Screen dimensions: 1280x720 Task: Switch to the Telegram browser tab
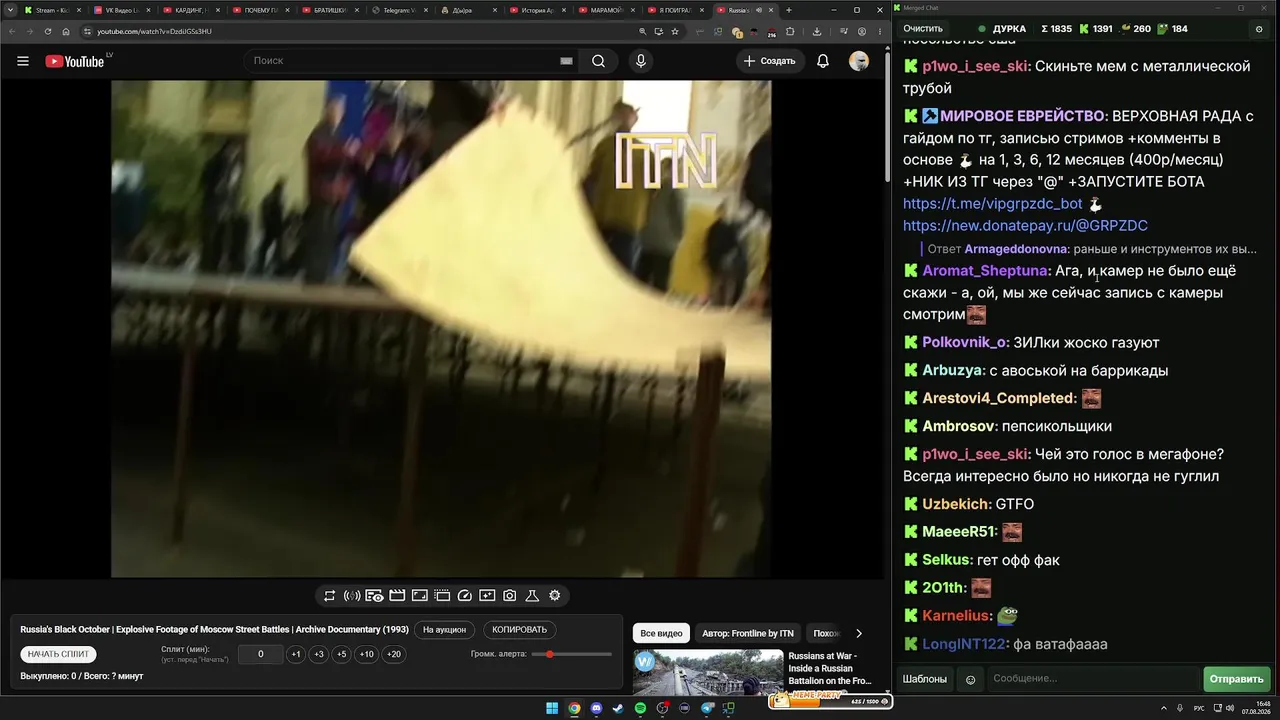click(399, 10)
